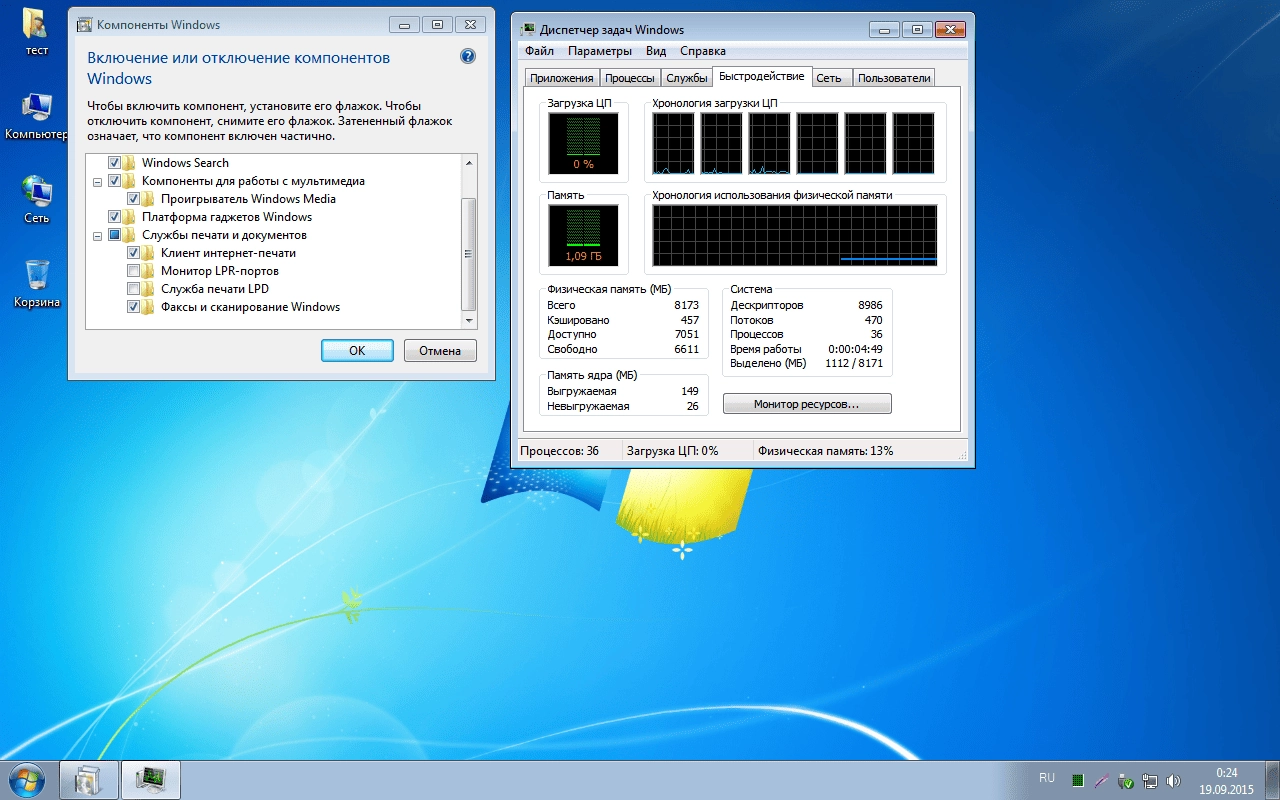Open the 'Вид' menu
This screenshot has height=800, width=1280.
656,51
